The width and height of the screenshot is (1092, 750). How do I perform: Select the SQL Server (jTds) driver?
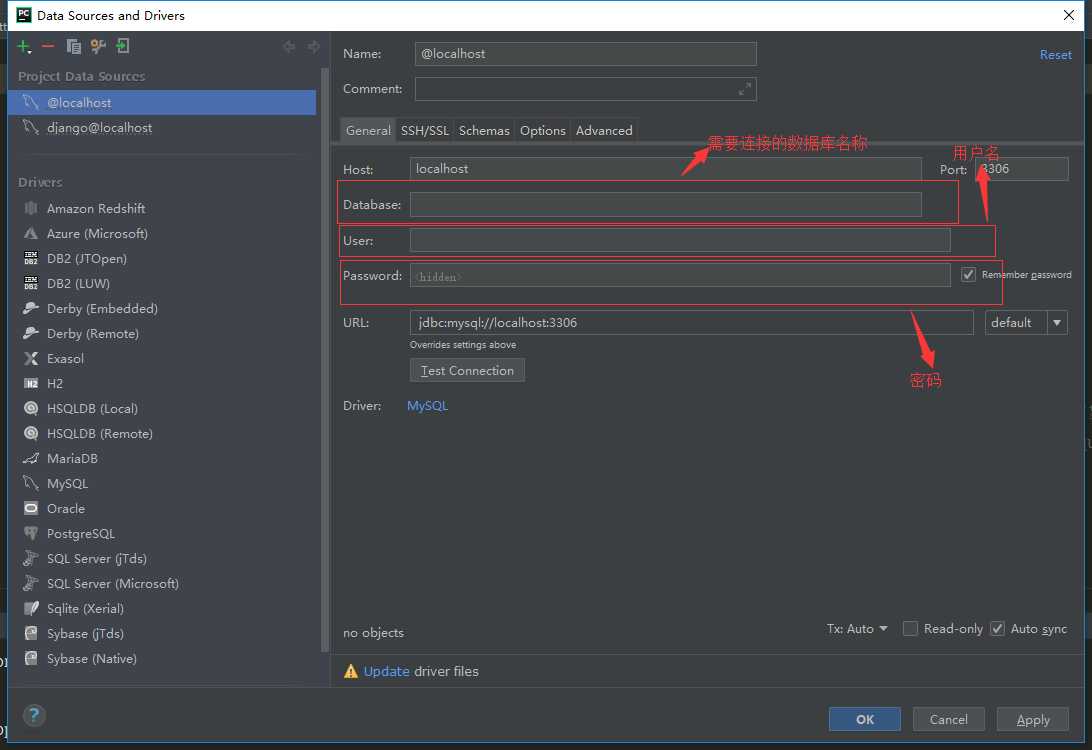97,559
